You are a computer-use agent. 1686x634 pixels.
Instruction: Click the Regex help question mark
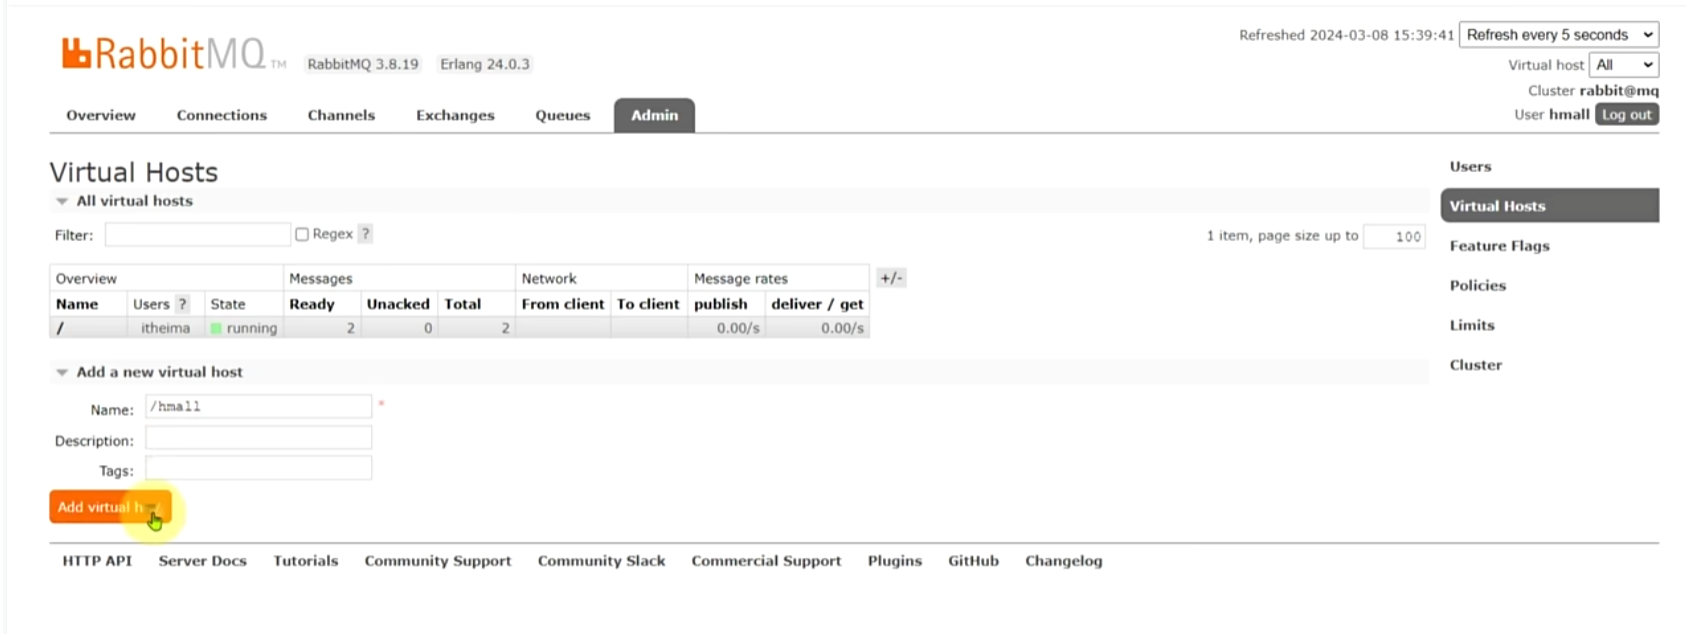[366, 234]
